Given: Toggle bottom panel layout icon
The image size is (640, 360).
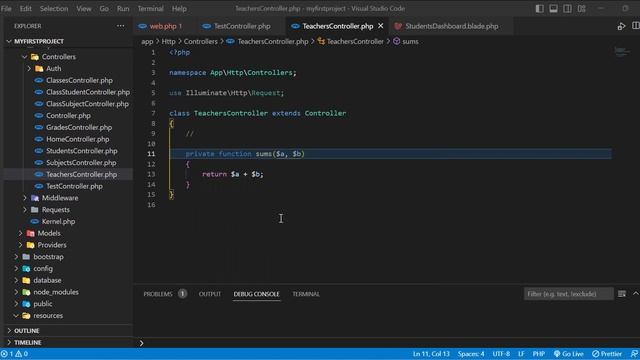Looking at the screenshot, I should pos(553,9).
